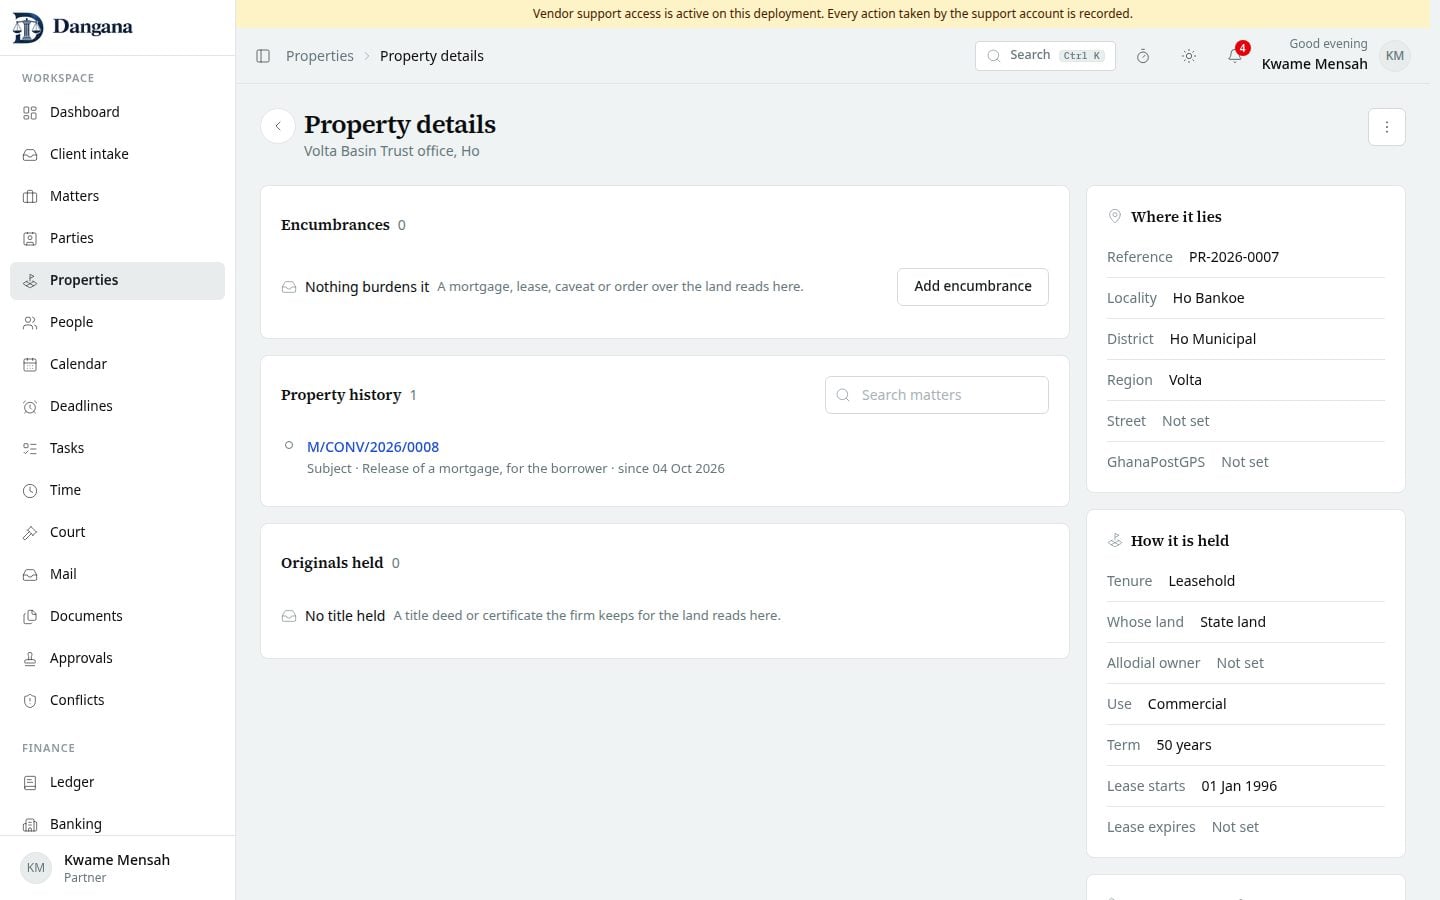Open the Matters section
Viewport: 1440px width, 900px height.
pos(117,196)
